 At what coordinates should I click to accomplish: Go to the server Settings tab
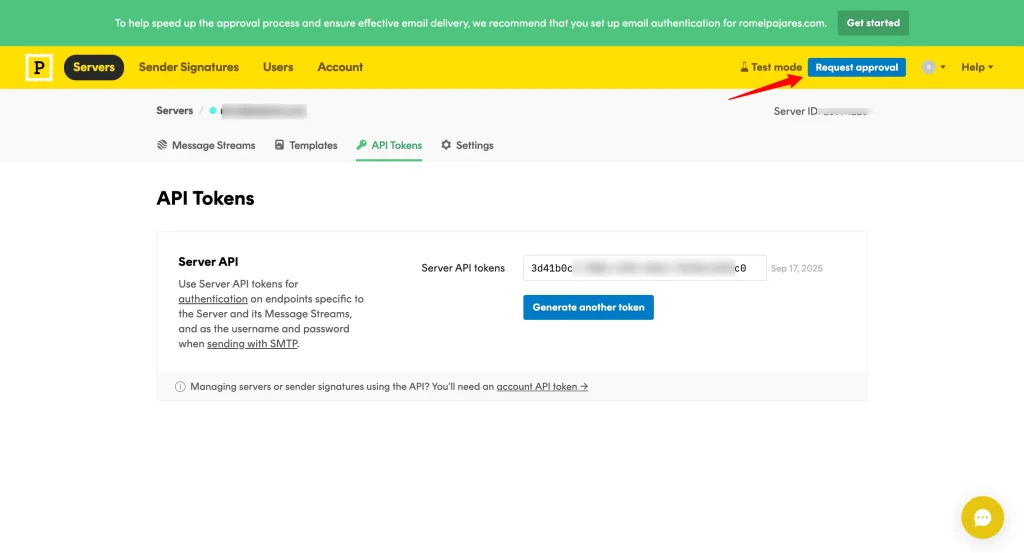(x=467, y=145)
